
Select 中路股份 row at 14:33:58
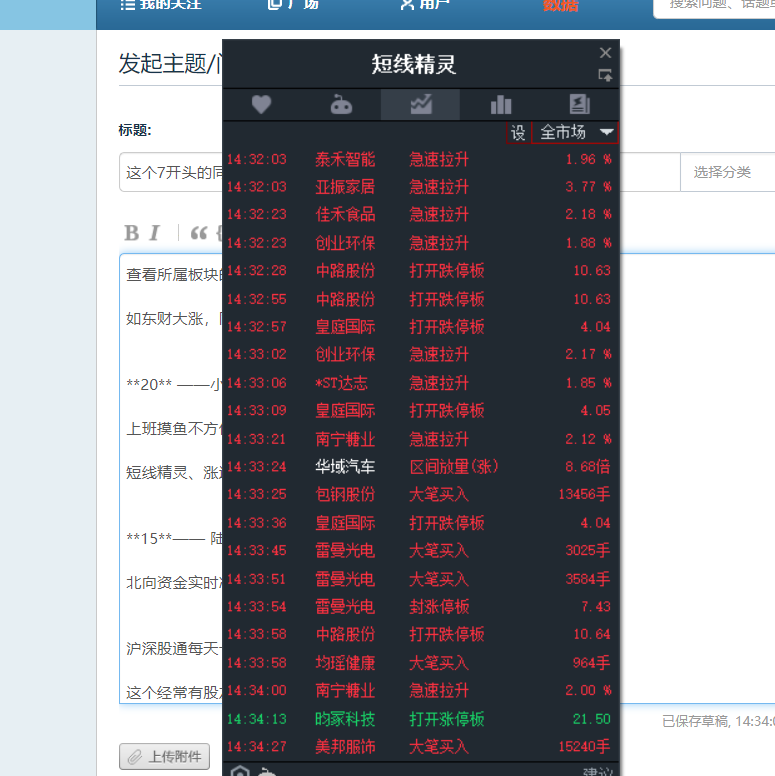coord(420,634)
